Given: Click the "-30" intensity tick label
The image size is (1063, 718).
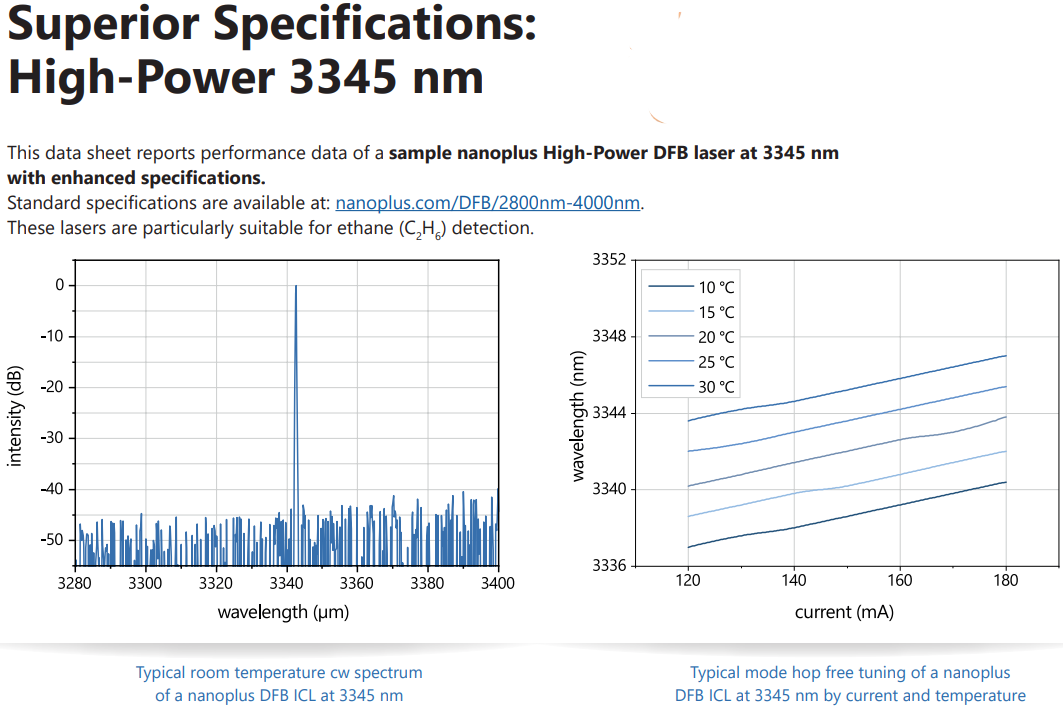Looking at the screenshot, I should click(53, 438).
